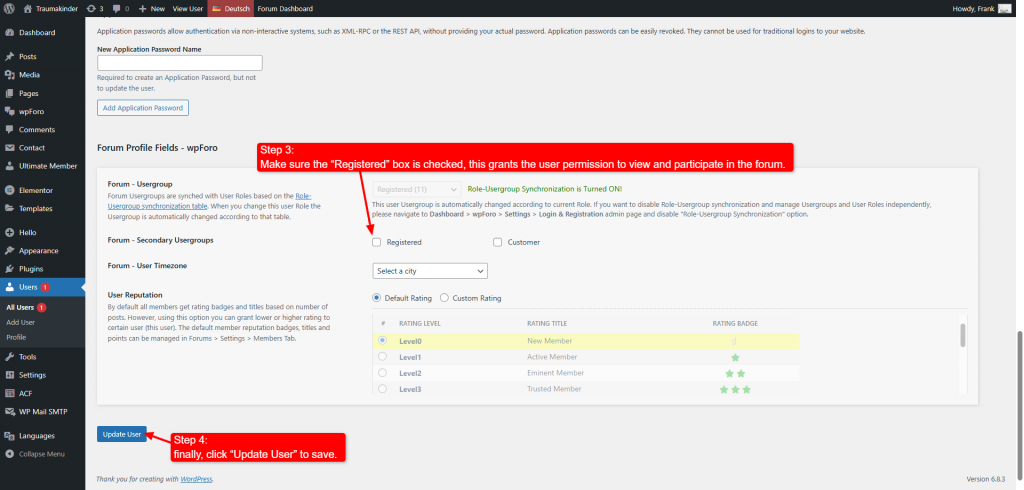Open Forum Dashboard in admin bar
The image size is (1024, 490).
point(285,8)
